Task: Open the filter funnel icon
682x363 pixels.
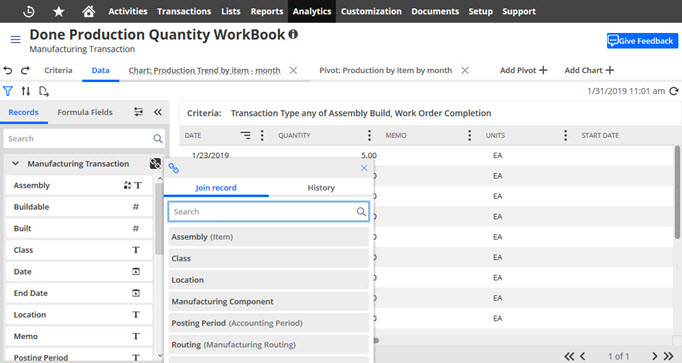Action: (x=8, y=91)
